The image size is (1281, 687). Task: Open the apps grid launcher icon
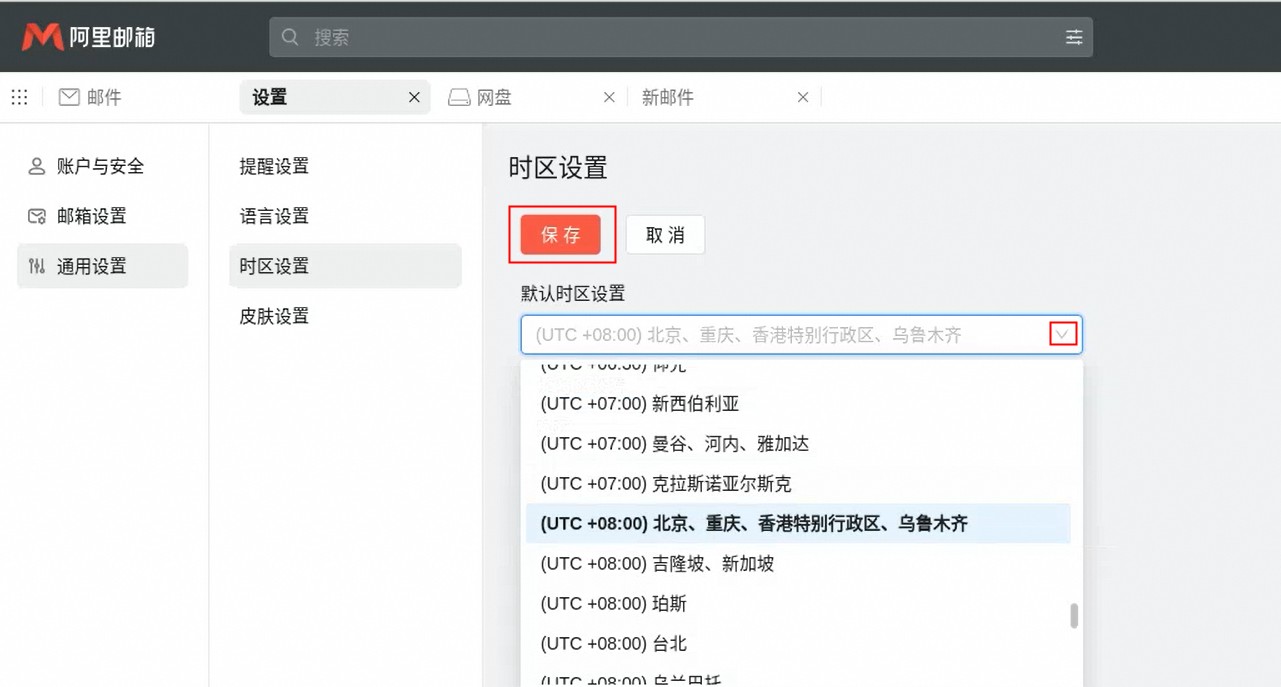point(19,97)
